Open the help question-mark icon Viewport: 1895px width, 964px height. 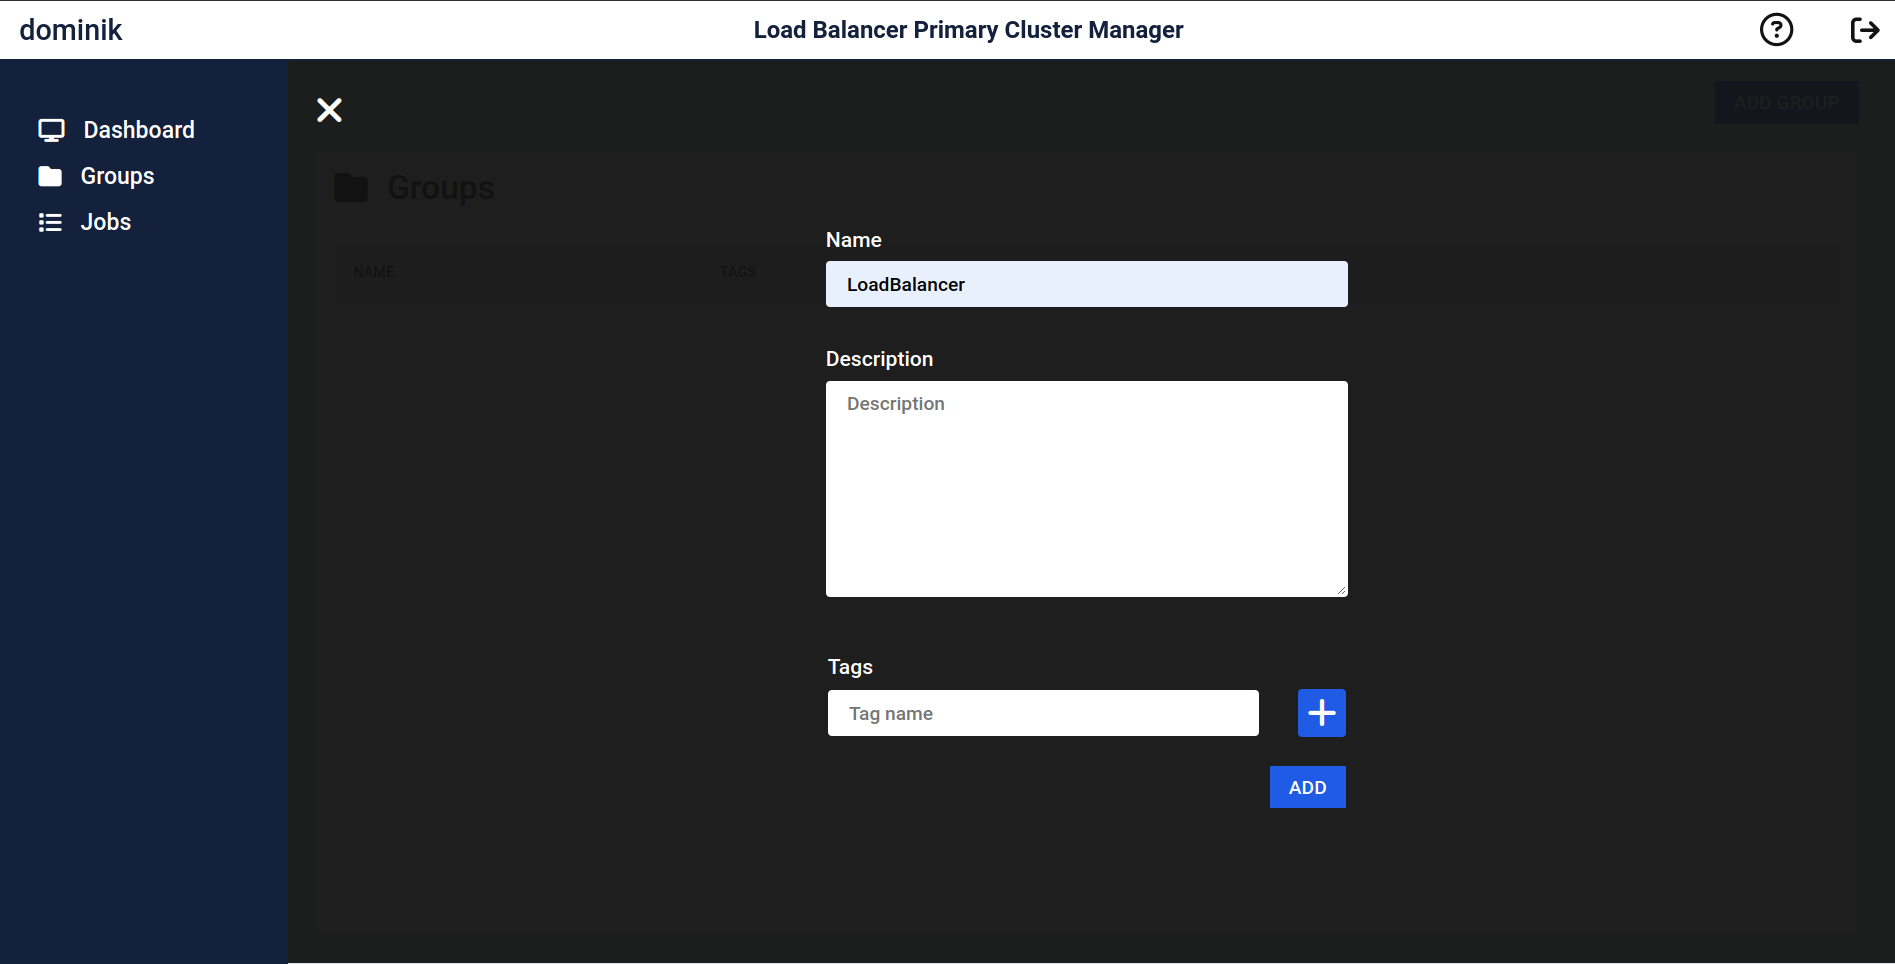[1776, 29]
